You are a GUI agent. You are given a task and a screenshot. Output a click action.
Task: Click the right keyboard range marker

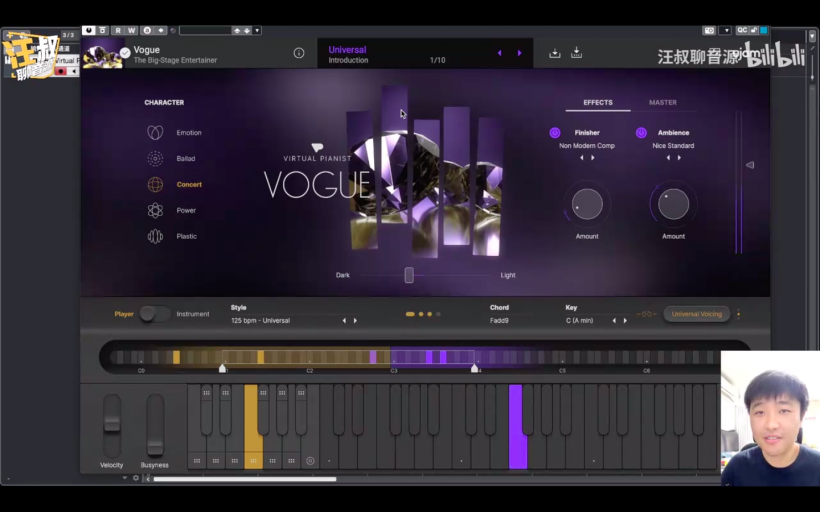pos(474,368)
